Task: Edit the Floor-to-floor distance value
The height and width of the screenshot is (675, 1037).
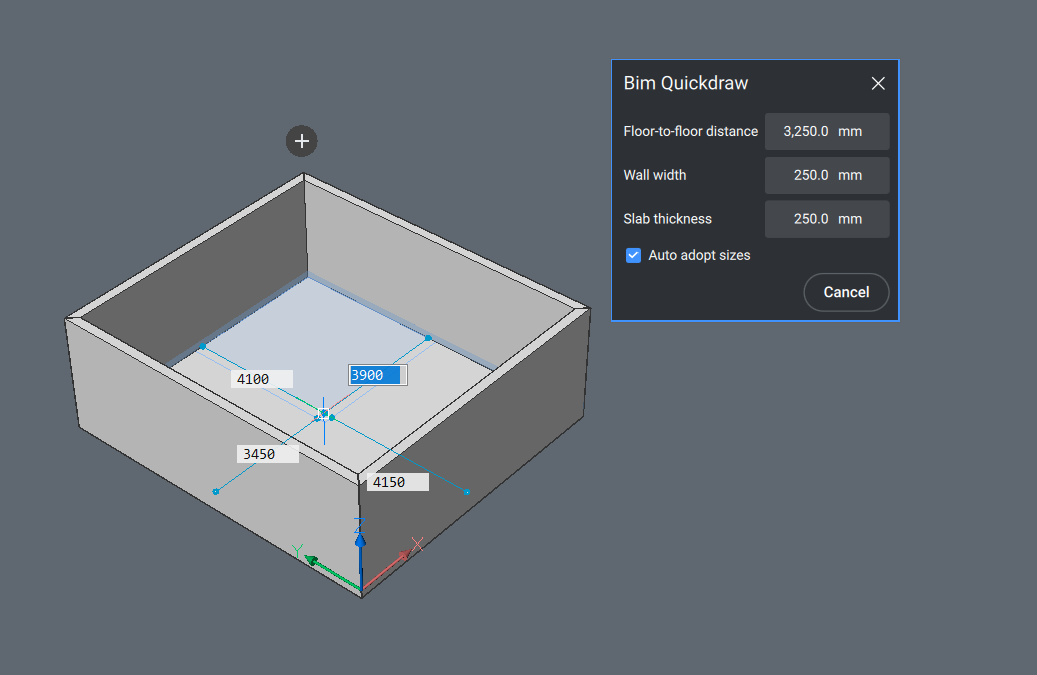Action: [x=827, y=131]
